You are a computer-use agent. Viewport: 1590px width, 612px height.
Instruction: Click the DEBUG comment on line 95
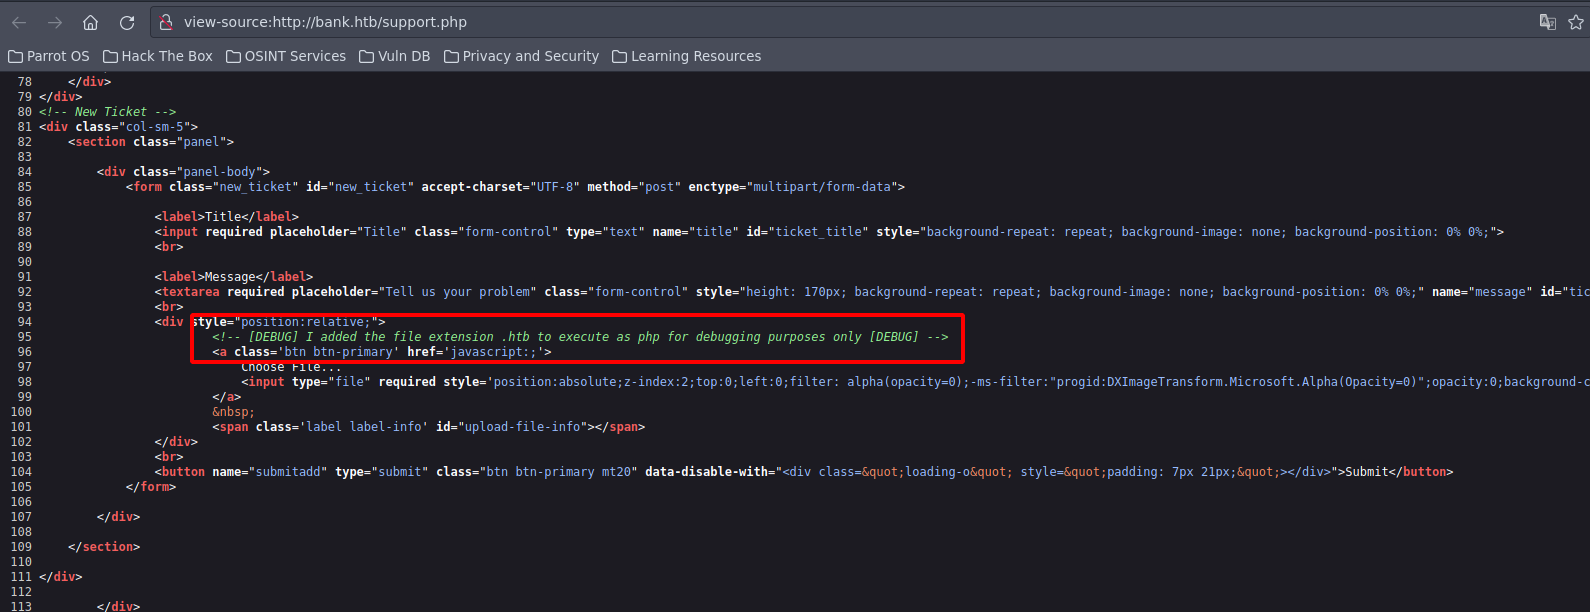point(580,337)
